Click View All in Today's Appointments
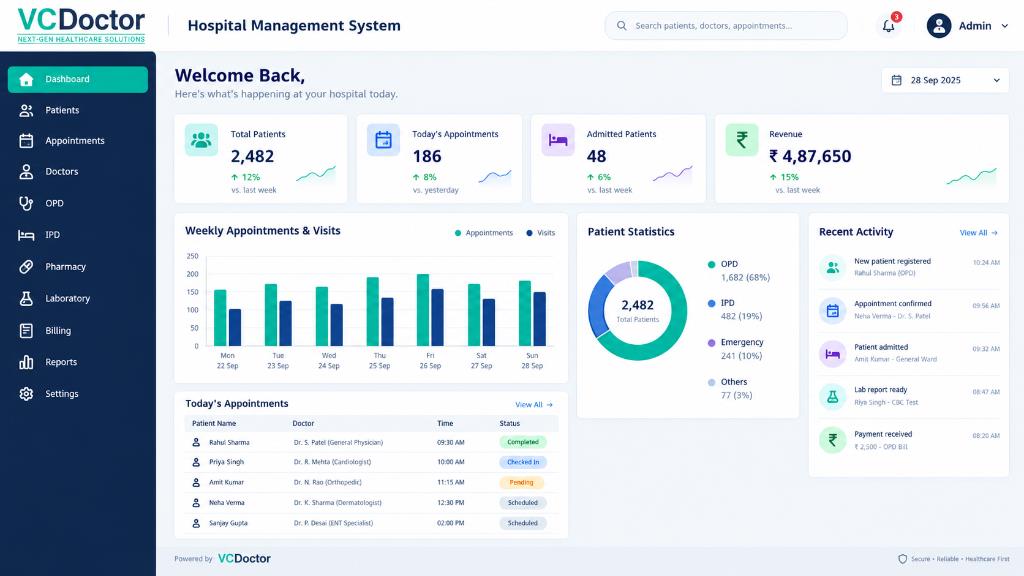The width and height of the screenshot is (1024, 576). [534, 405]
